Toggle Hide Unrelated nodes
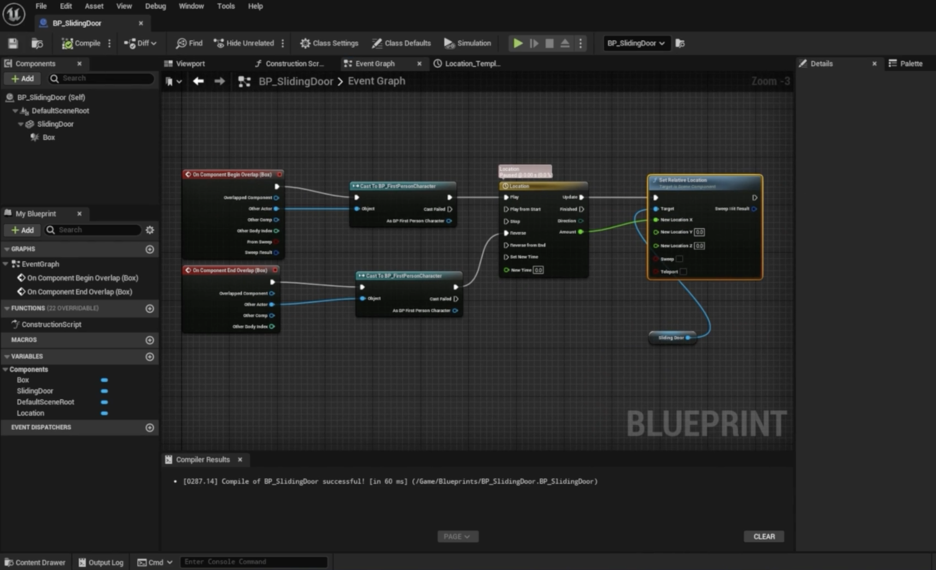Image resolution: width=936 pixels, height=570 pixels. 244,43
